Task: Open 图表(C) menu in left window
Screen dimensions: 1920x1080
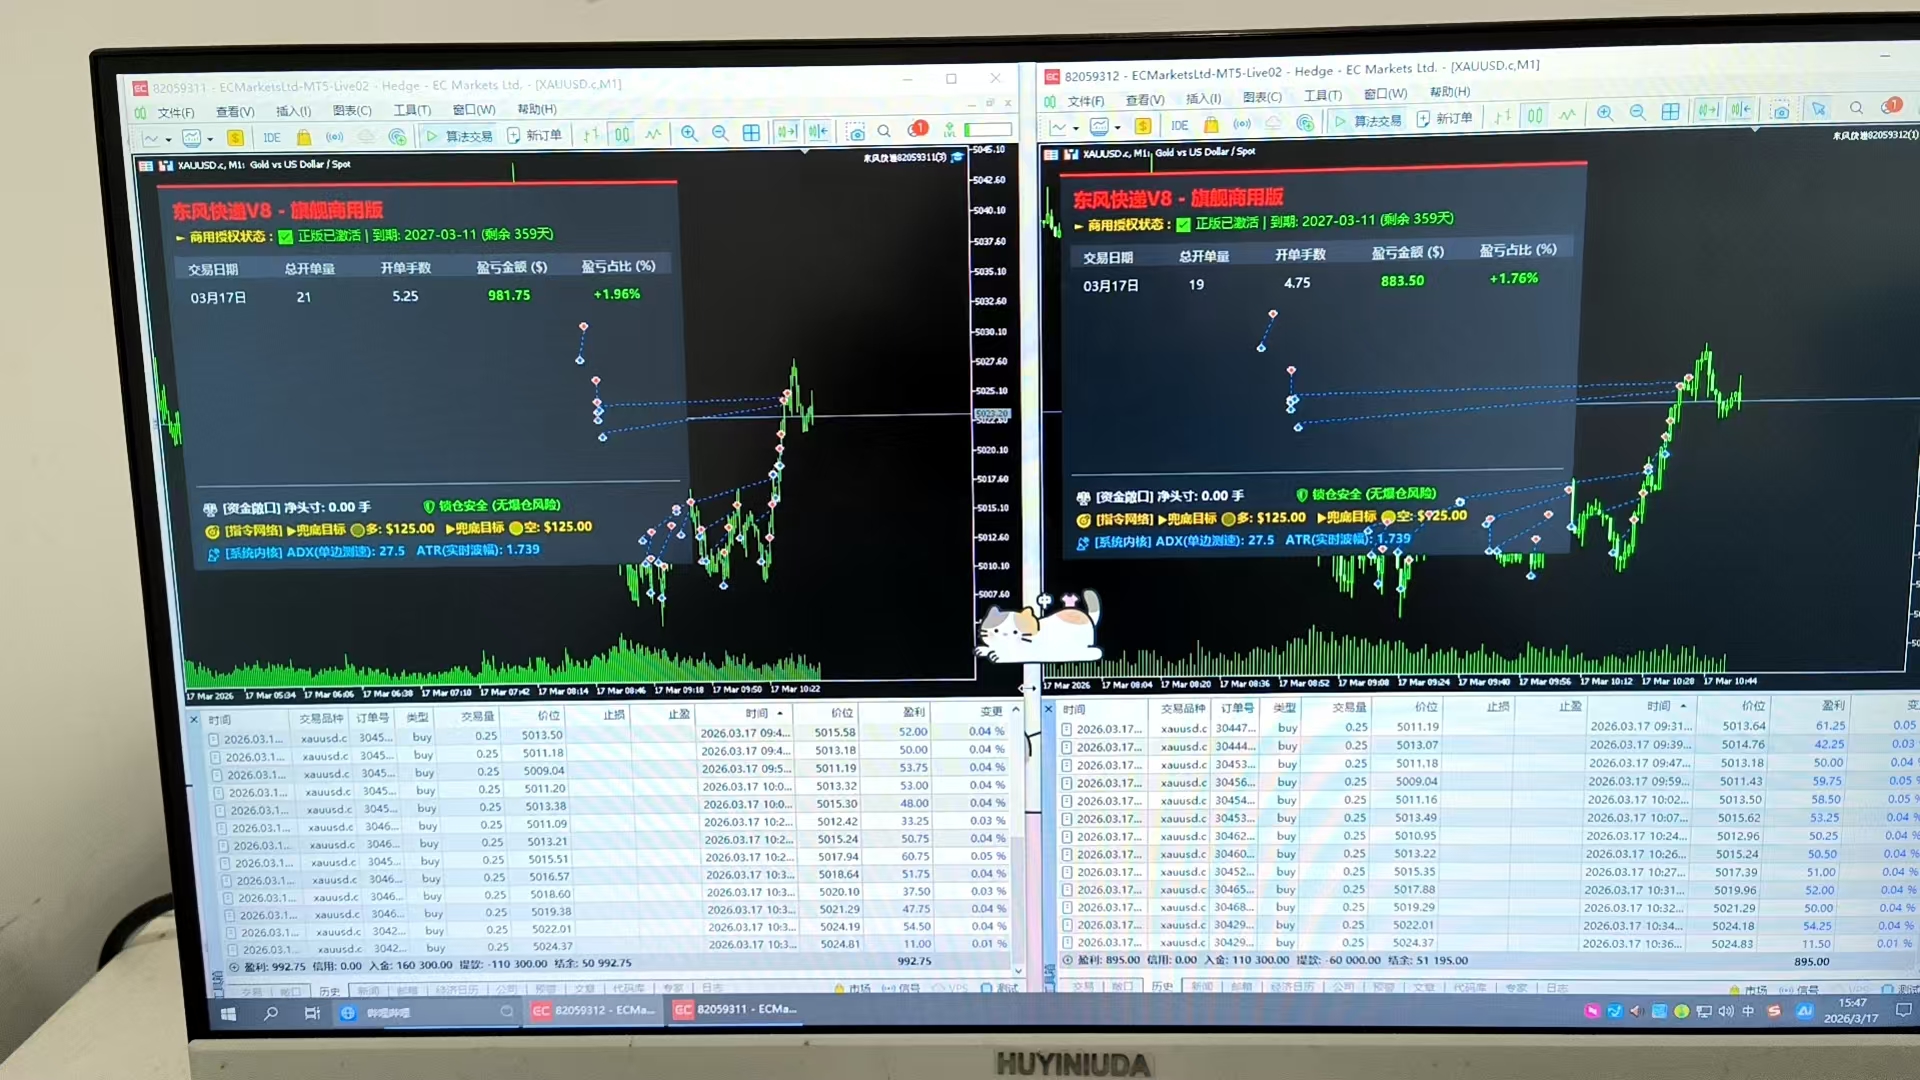Action: (351, 111)
